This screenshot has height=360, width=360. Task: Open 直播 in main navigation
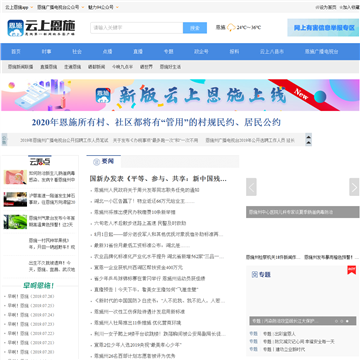138,52
